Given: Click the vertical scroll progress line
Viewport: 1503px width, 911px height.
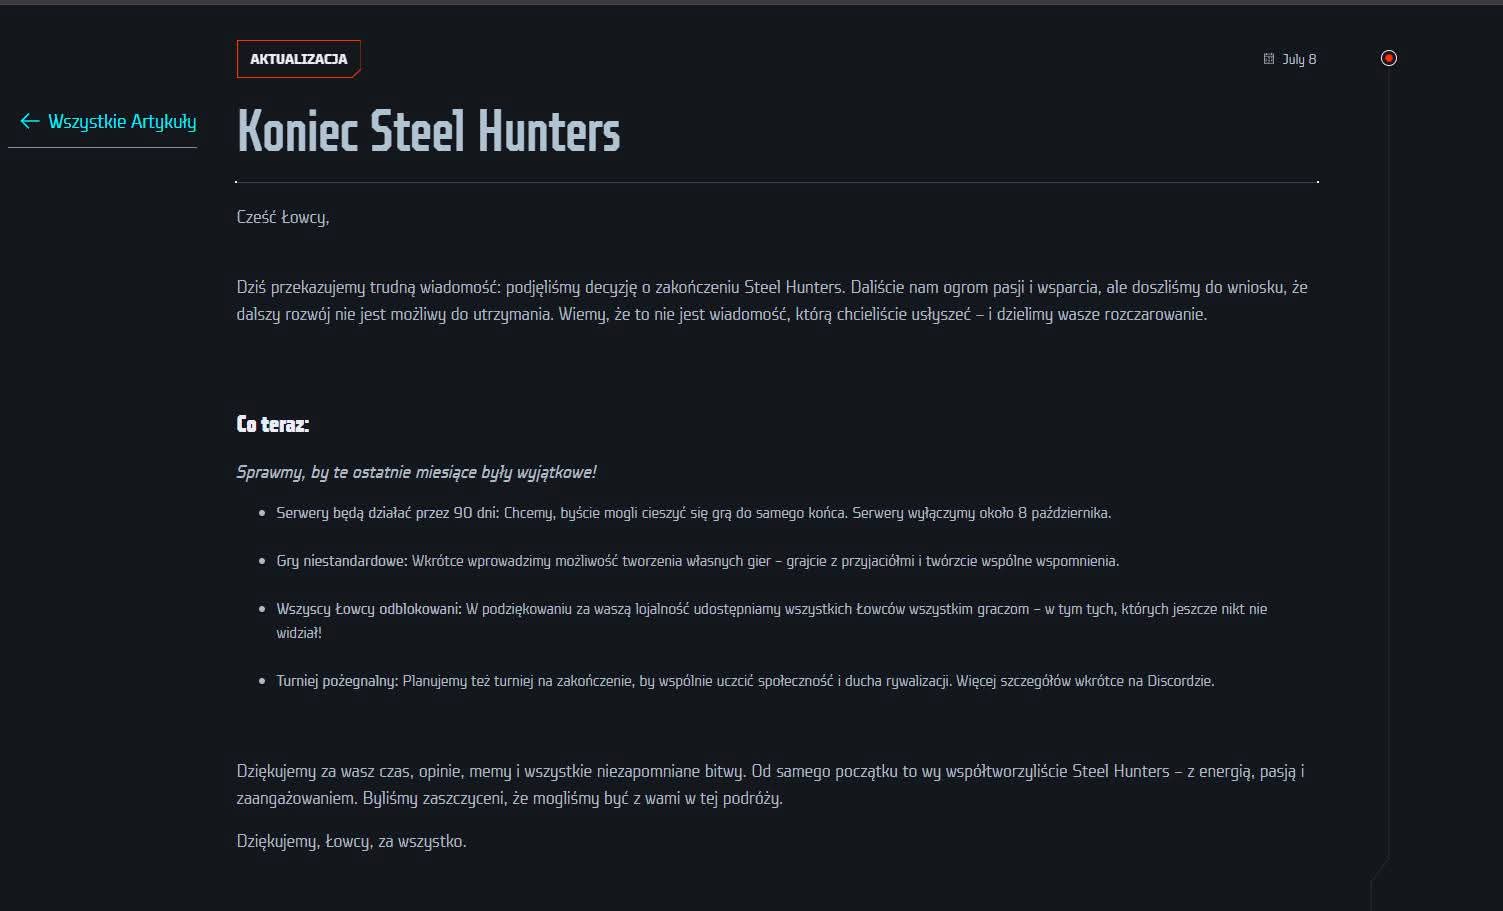Looking at the screenshot, I should click(1388, 460).
